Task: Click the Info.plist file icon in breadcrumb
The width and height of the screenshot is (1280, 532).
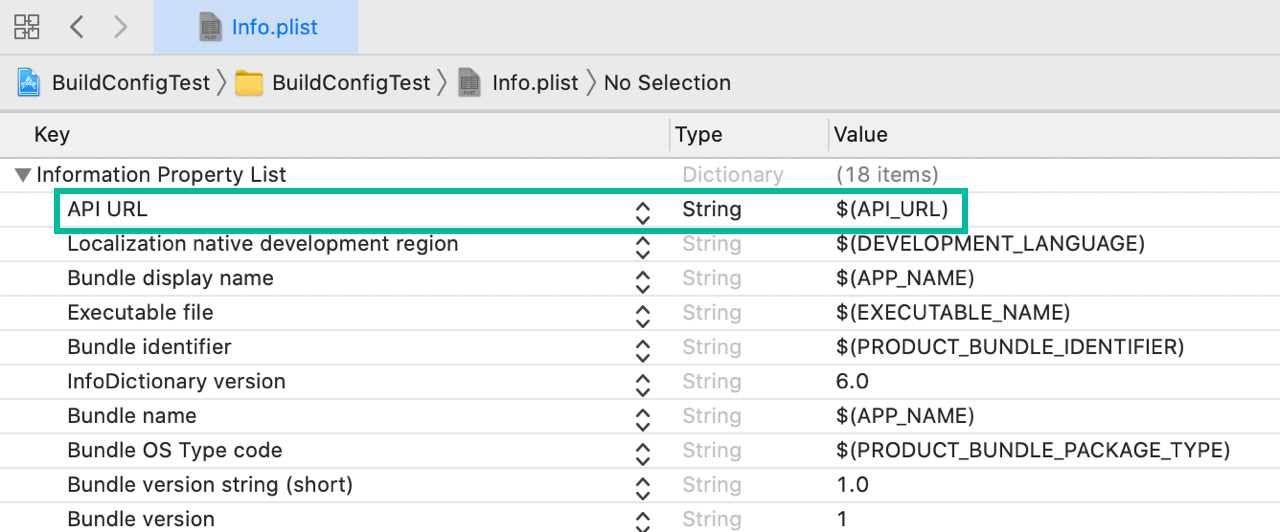Action: pyautogui.click(x=469, y=83)
